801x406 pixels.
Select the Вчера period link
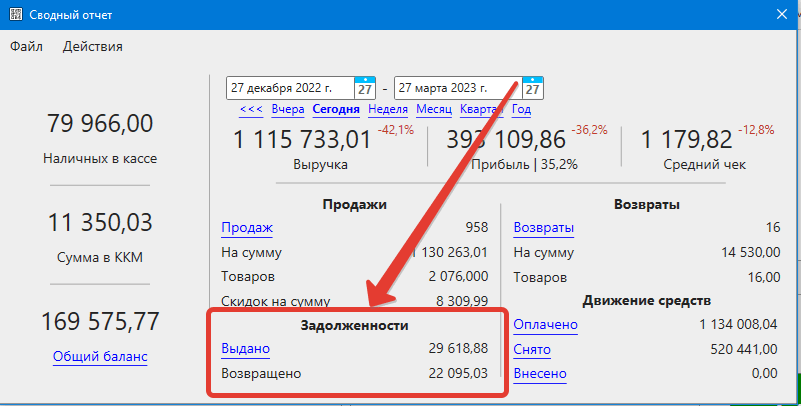click(287, 110)
